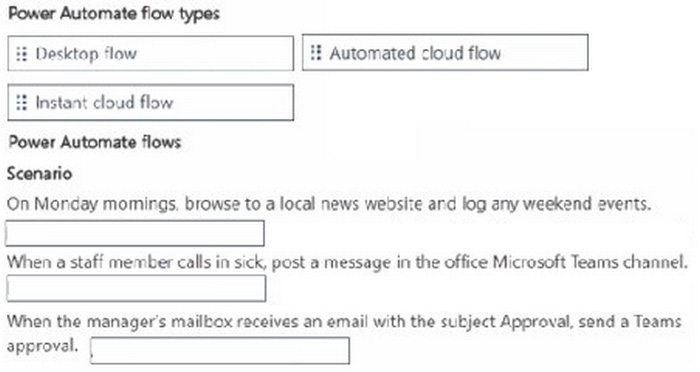Click the 'Scenario' label

pyautogui.click(x=39, y=174)
